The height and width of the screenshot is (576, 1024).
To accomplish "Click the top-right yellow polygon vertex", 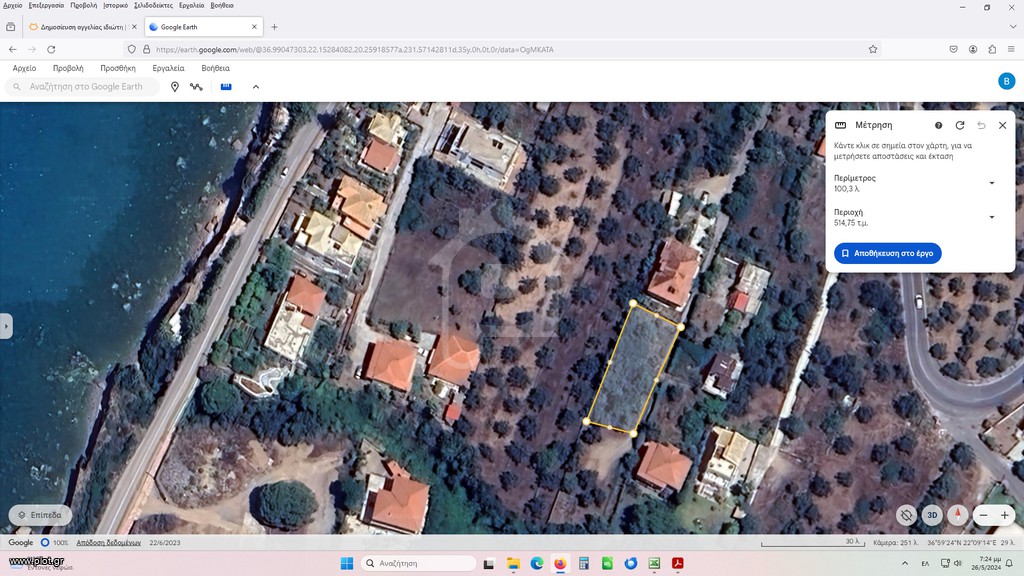I will click(x=681, y=327).
